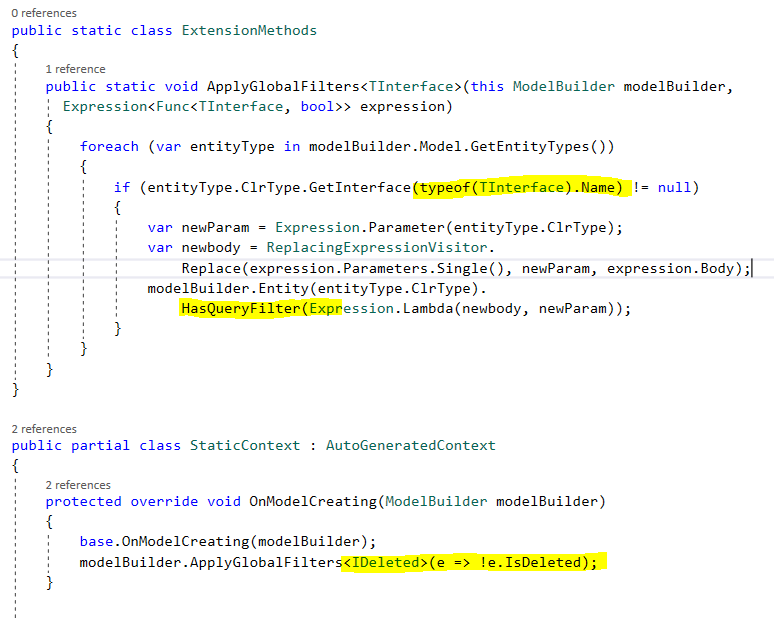774x618 pixels.
Task: Click the highlighted HasQueryFilter call
Action: (x=242, y=309)
